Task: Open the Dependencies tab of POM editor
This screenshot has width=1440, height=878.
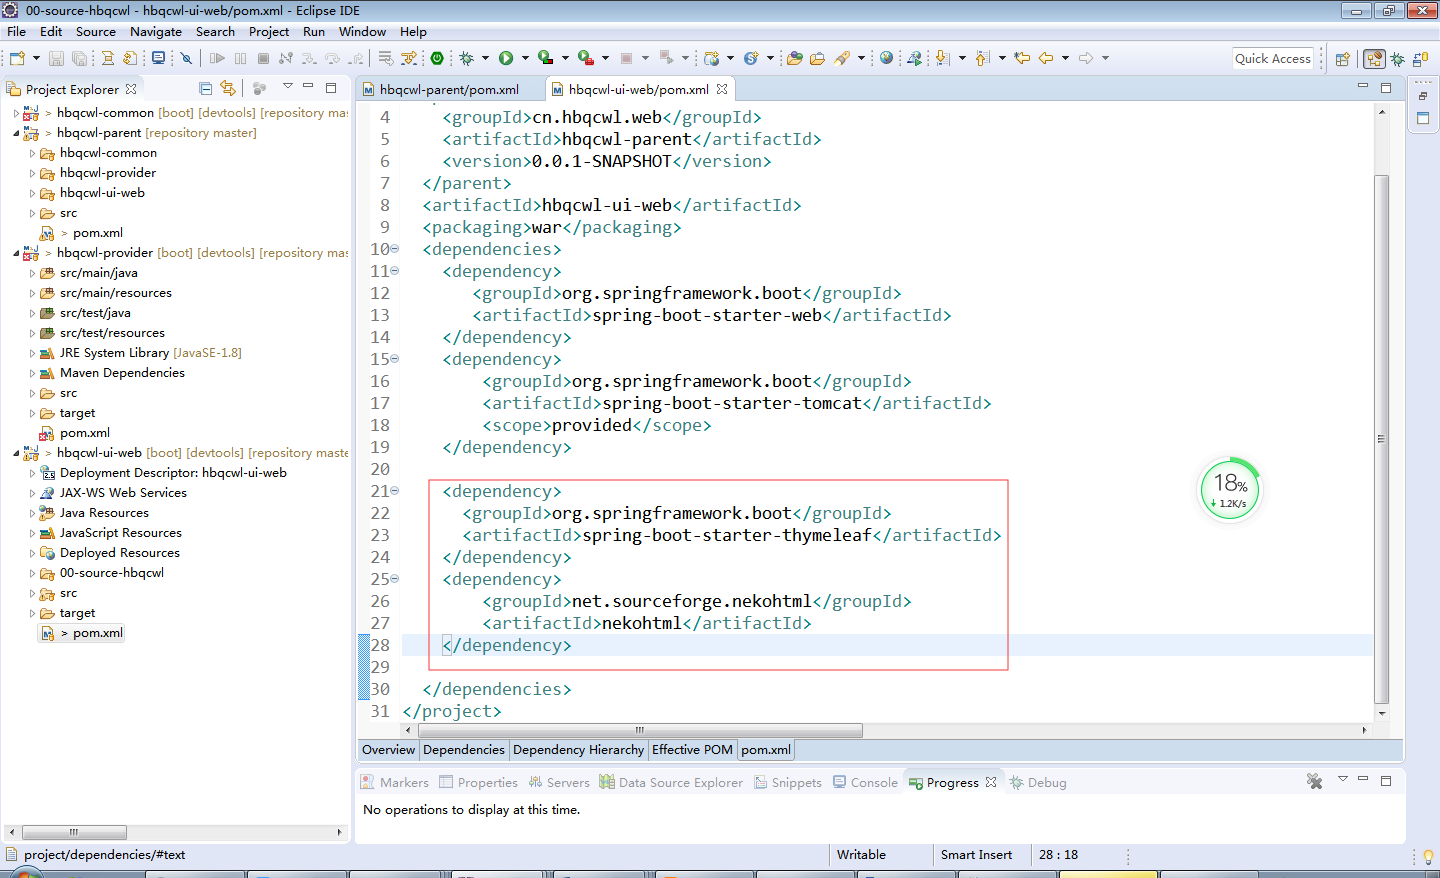Action: [x=464, y=749]
